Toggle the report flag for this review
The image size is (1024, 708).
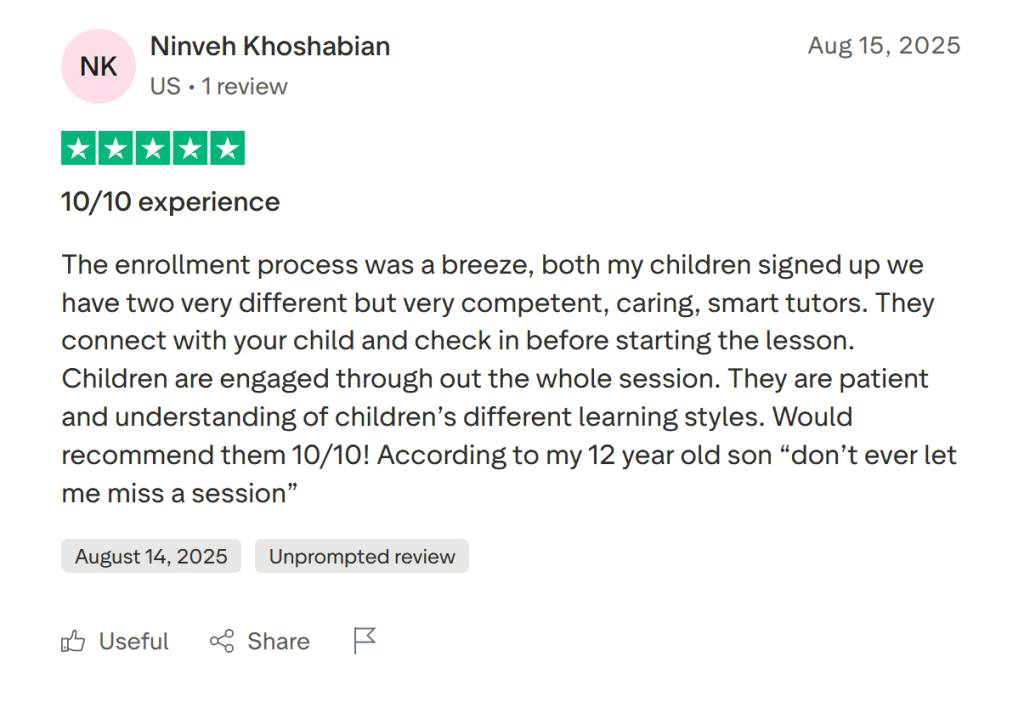point(364,641)
